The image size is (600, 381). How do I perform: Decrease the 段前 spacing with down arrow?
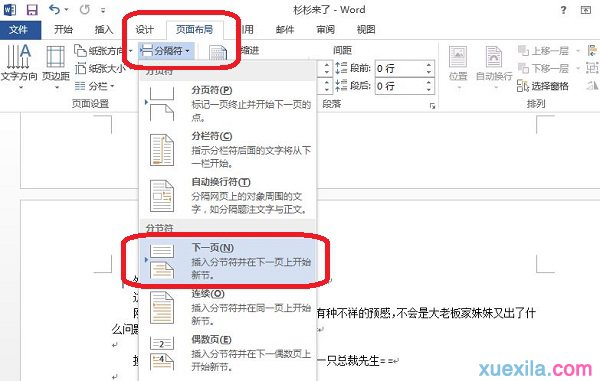pos(429,72)
